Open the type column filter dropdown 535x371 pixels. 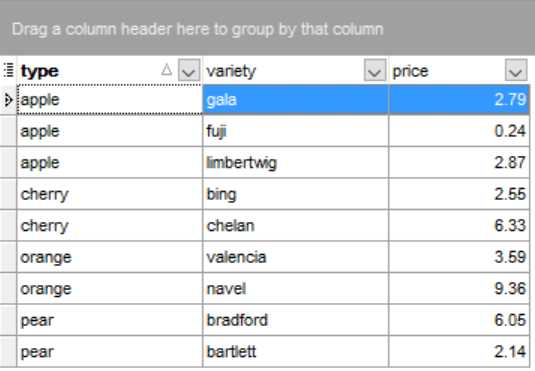pyautogui.click(x=189, y=70)
